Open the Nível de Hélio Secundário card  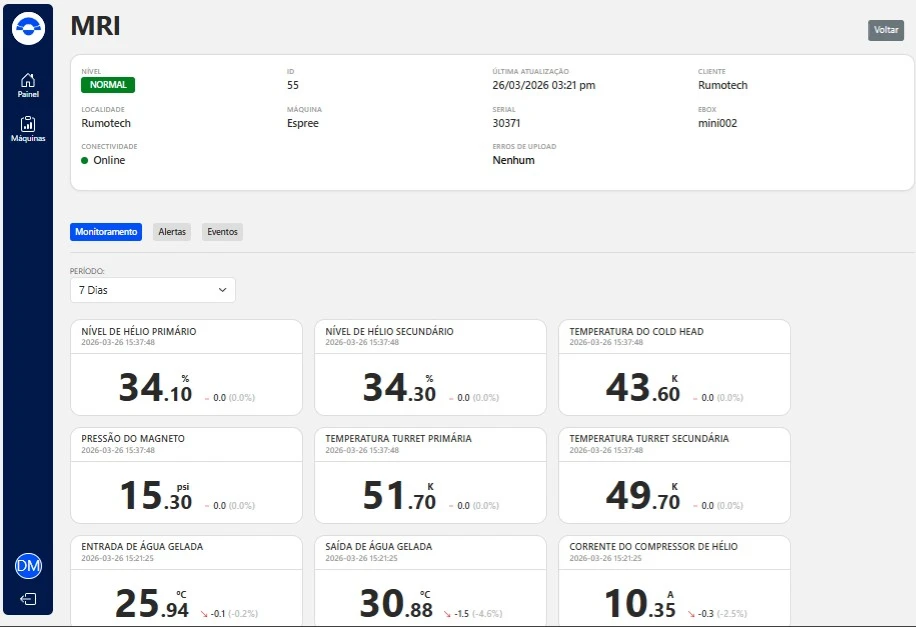[430, 367]
